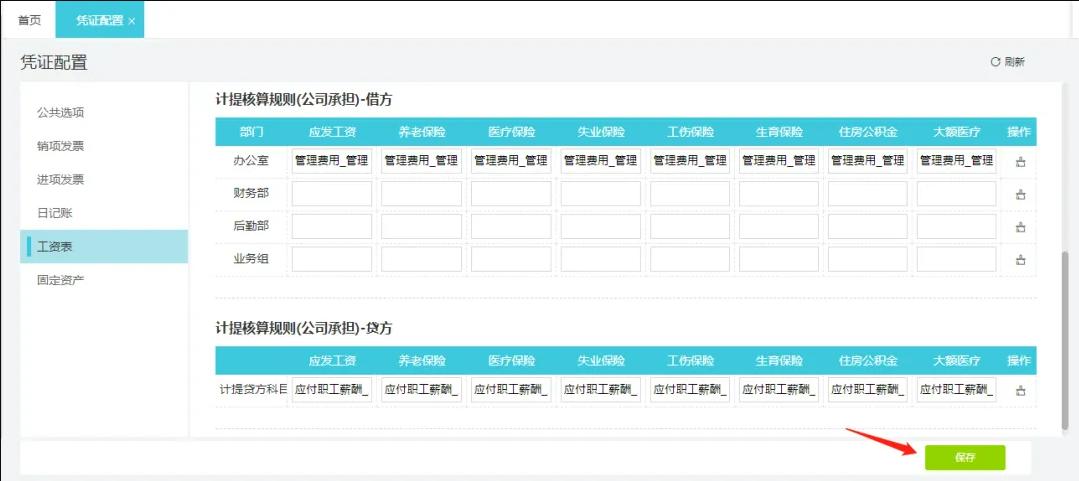Click the operation icon in 财务部 row
Screen dimensions: 1079x481
[1021, 195]
